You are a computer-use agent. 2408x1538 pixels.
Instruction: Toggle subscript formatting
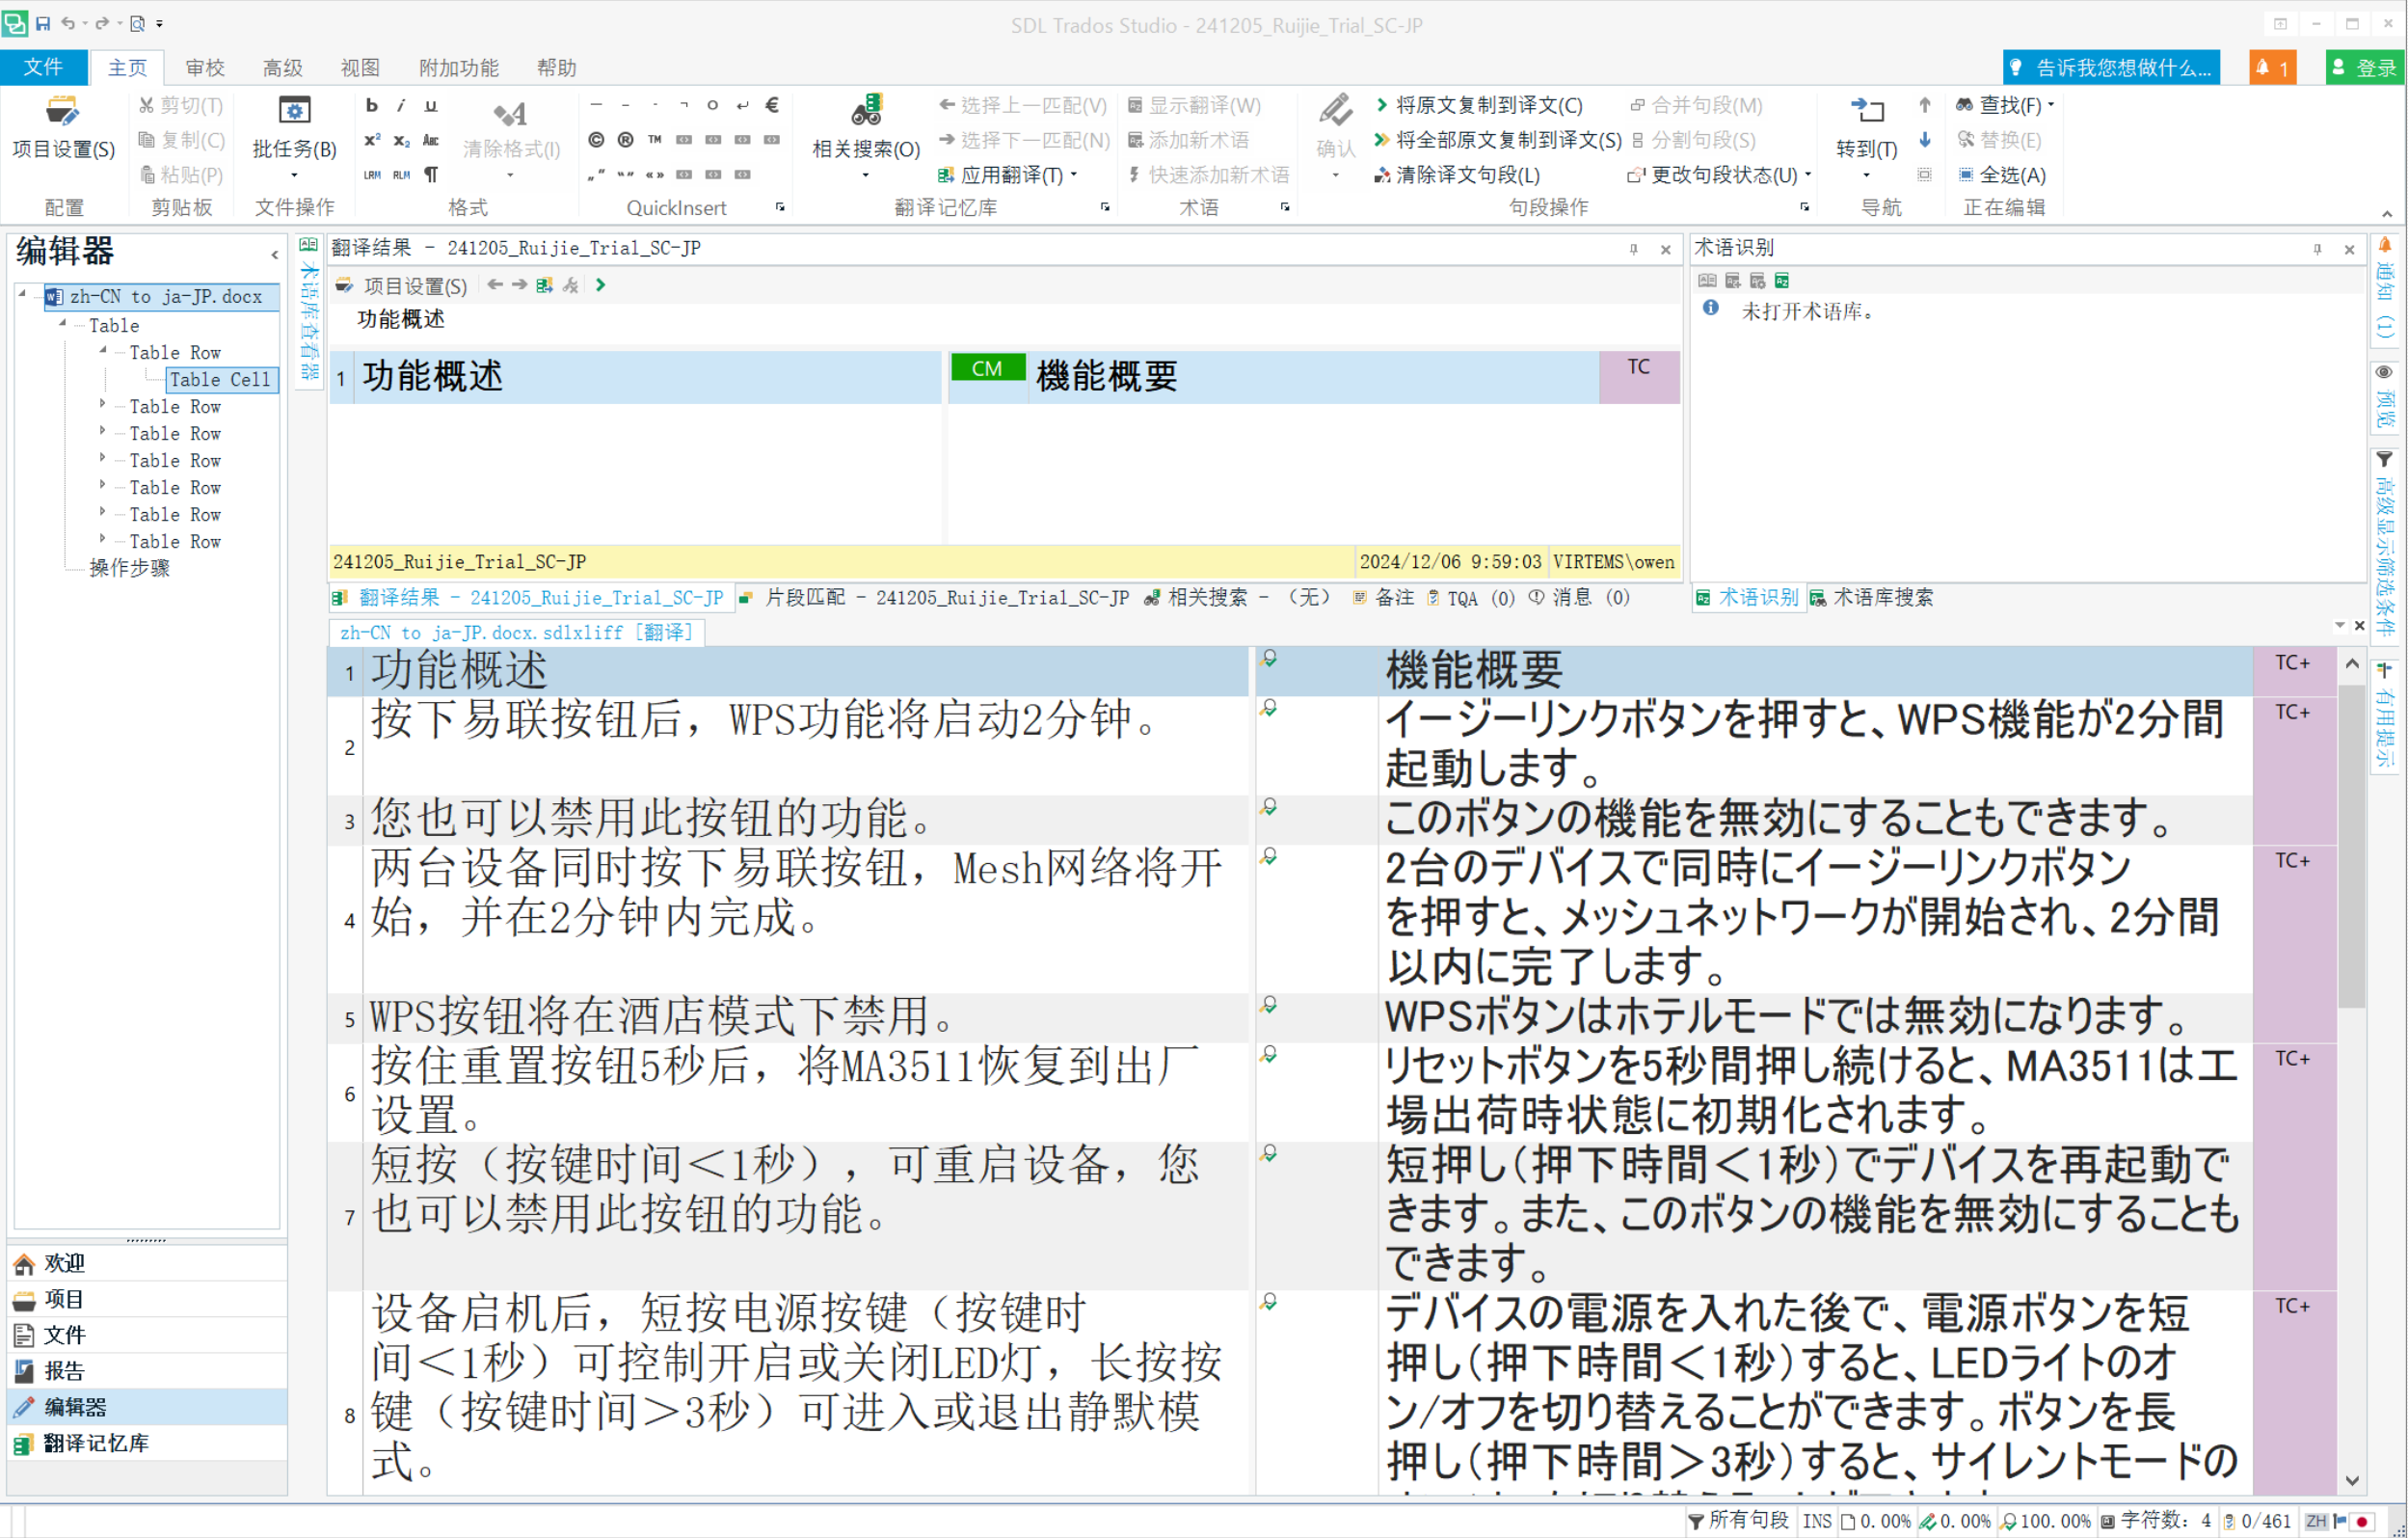click(401, 140)
